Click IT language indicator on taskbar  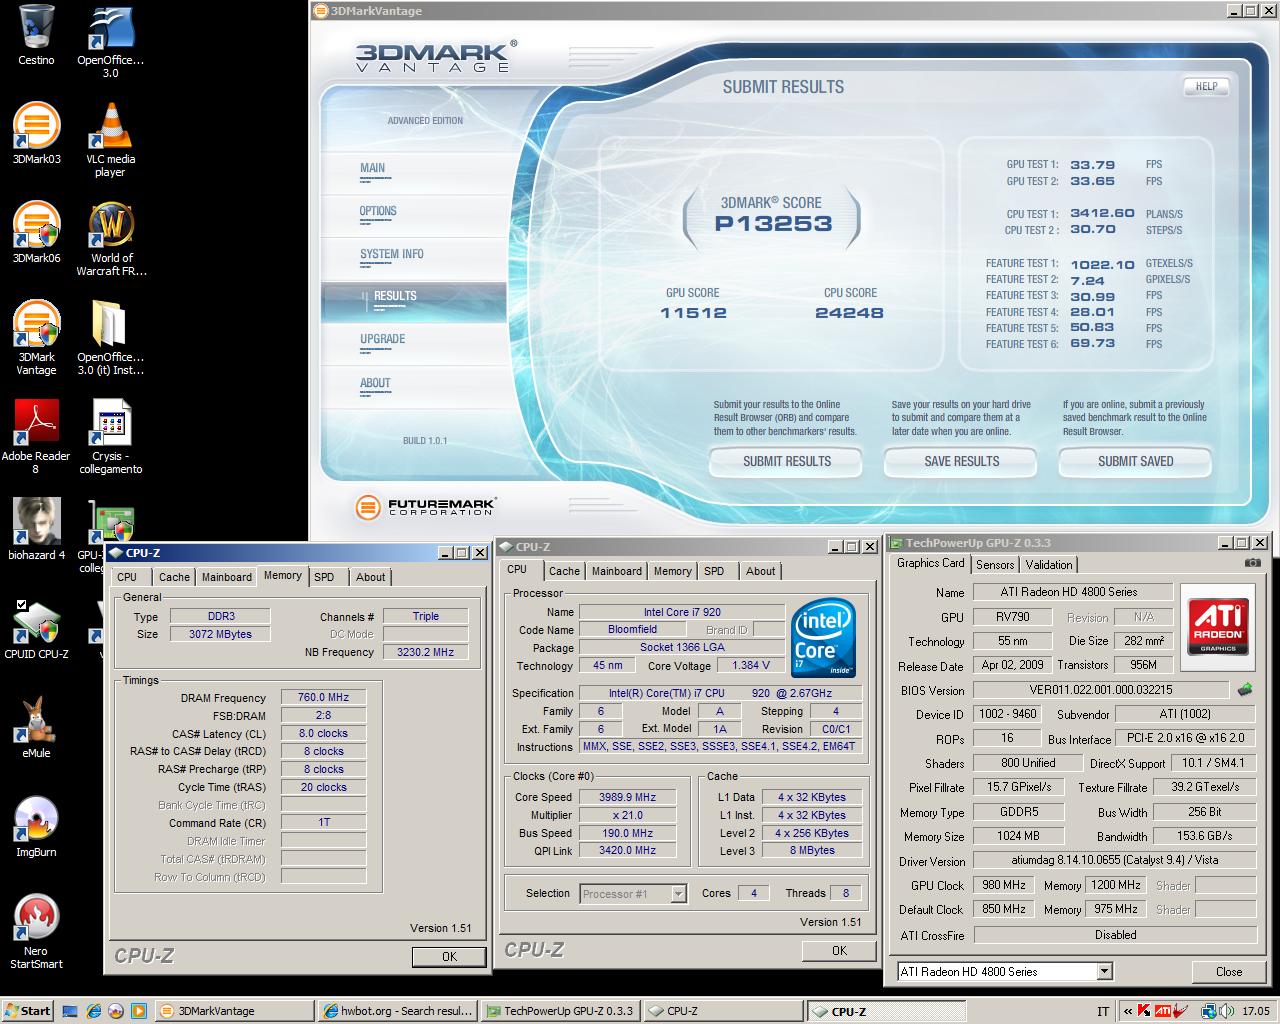pos(1103,1011)
